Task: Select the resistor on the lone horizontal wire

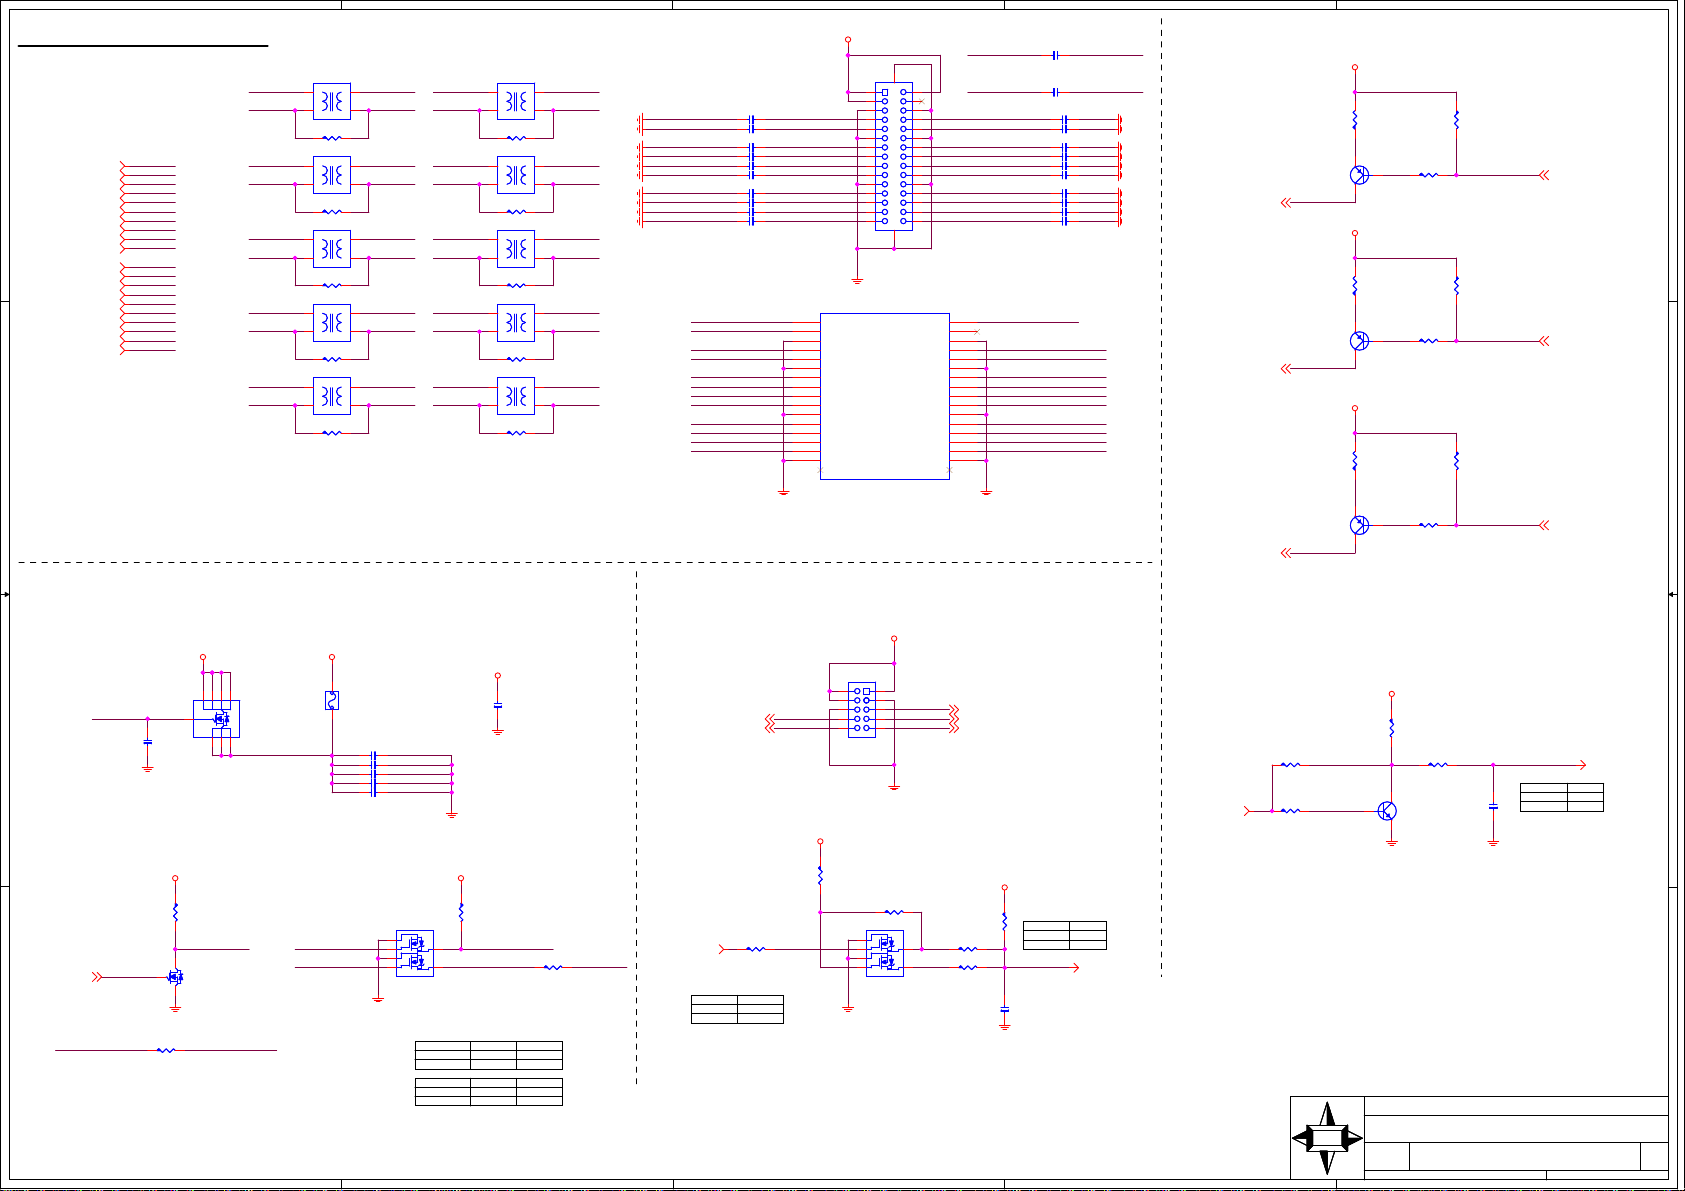Action: [x=166, y=1050]
